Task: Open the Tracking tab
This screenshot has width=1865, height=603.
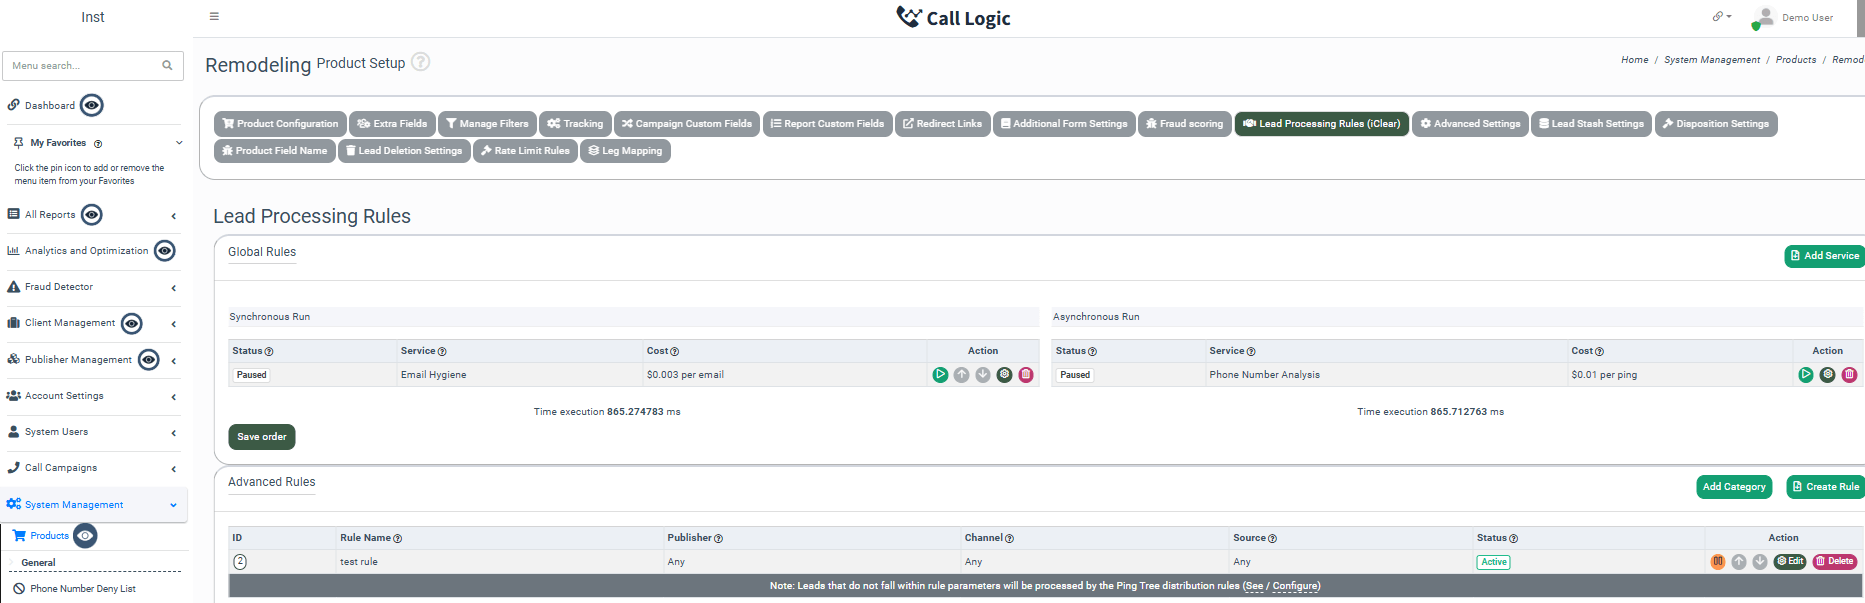Action: (x=575, y=124)
